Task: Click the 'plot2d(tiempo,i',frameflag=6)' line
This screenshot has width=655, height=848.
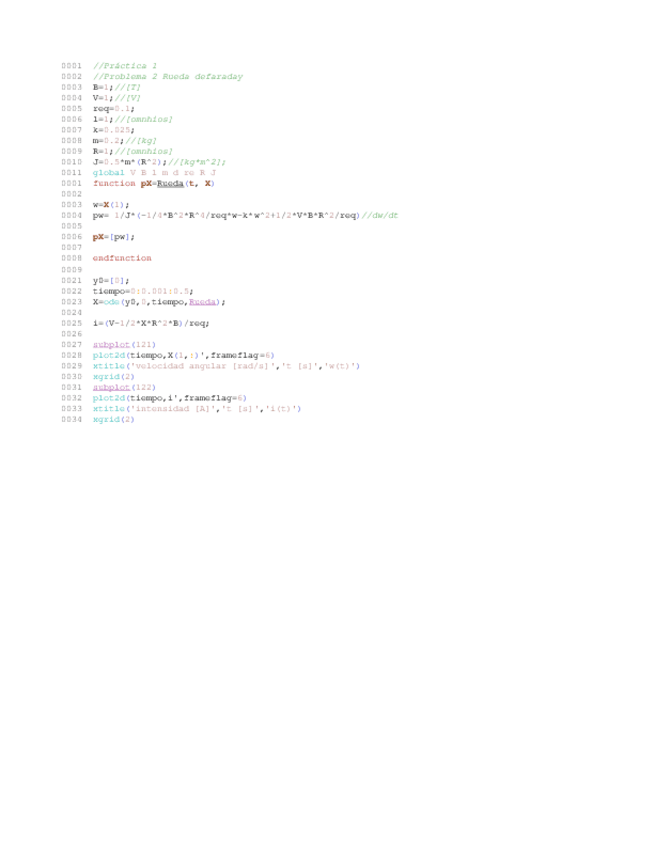Action: point(170,398)
